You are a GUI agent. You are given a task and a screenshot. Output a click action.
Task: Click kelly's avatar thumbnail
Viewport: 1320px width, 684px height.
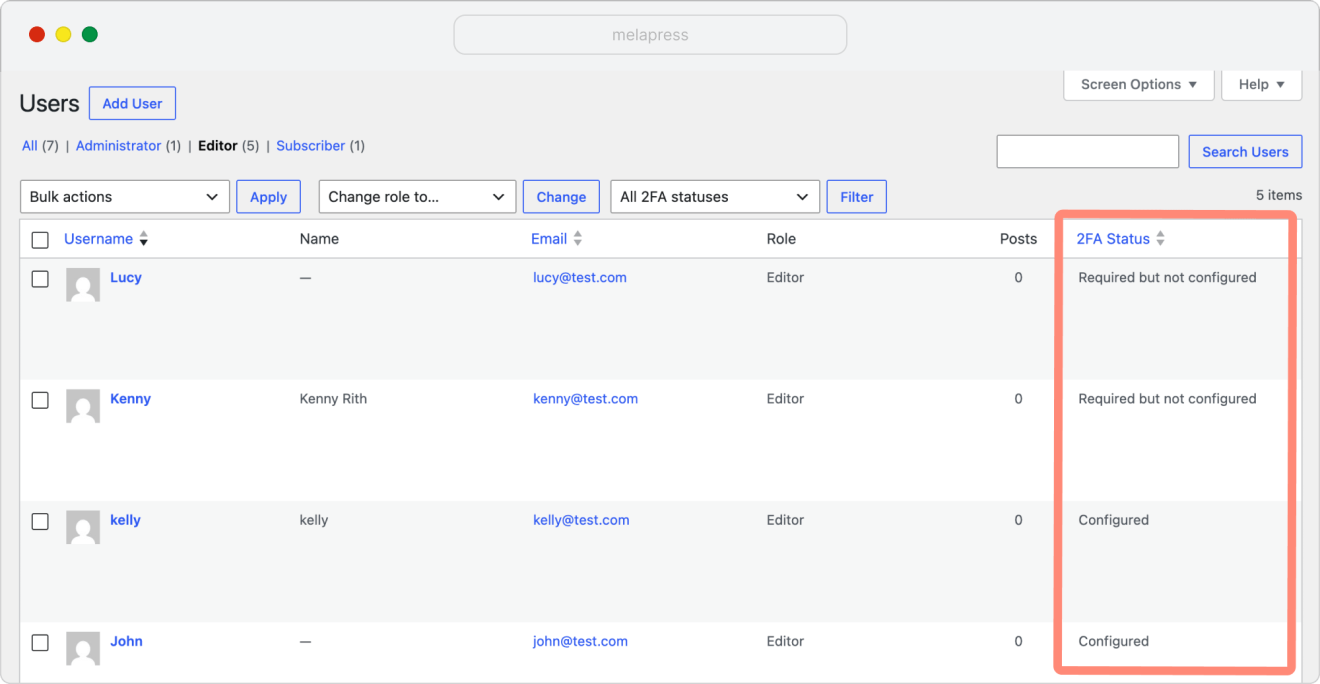pyautogui.click(x=83, y=527)
